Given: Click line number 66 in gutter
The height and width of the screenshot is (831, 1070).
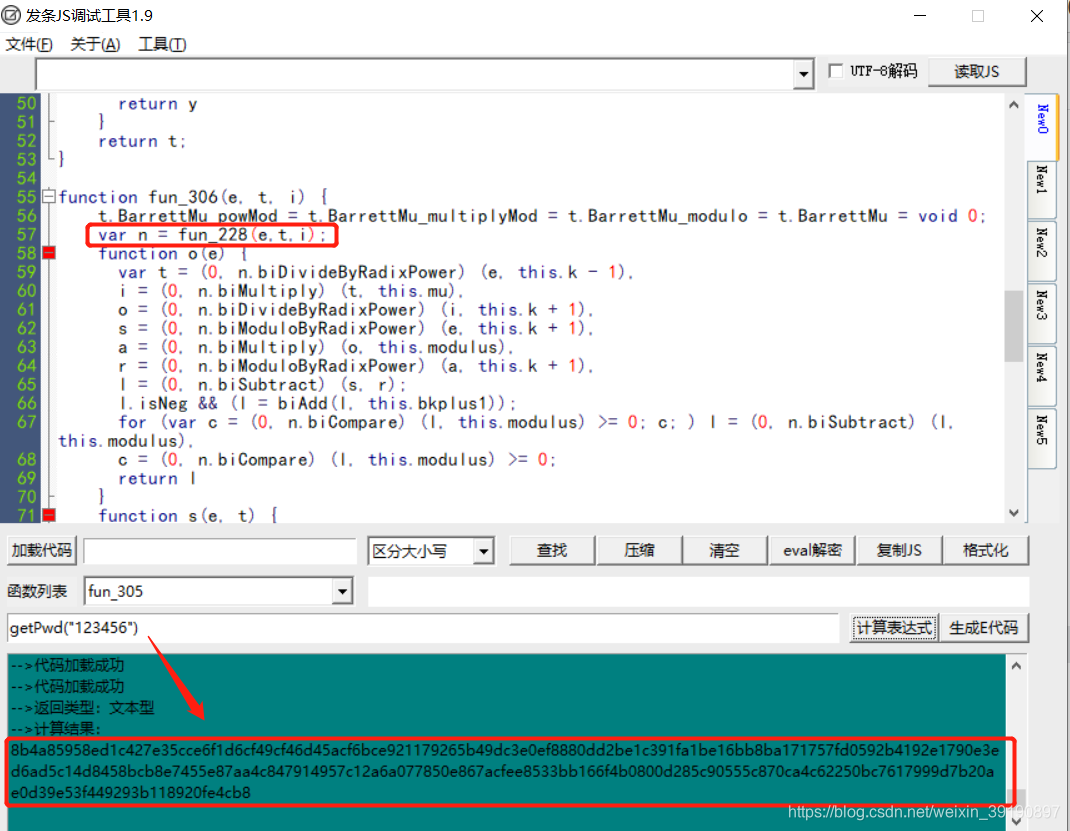Looking at the screenshot, I should [26, 403].
